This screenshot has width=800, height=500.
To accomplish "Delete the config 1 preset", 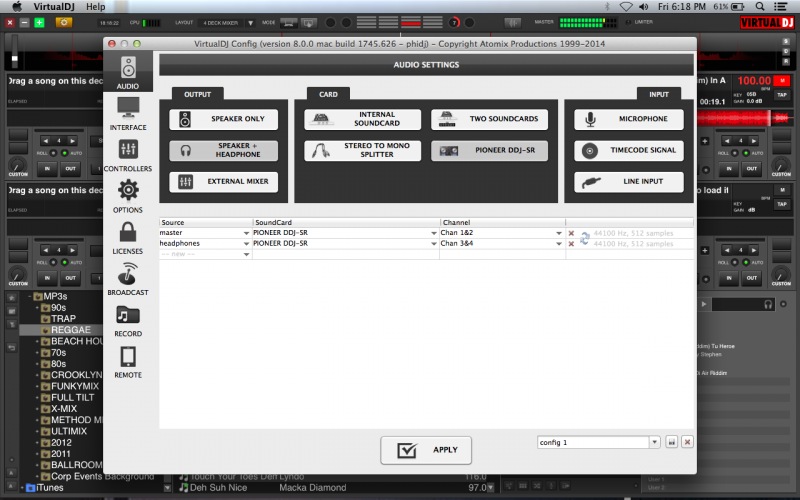I will tap(687, 442).
